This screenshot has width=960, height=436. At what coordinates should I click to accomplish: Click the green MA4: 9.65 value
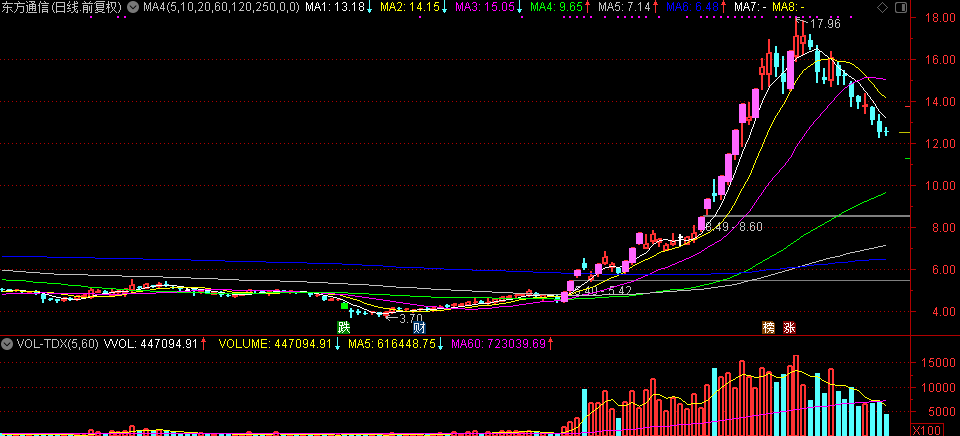tap(556, 7)
